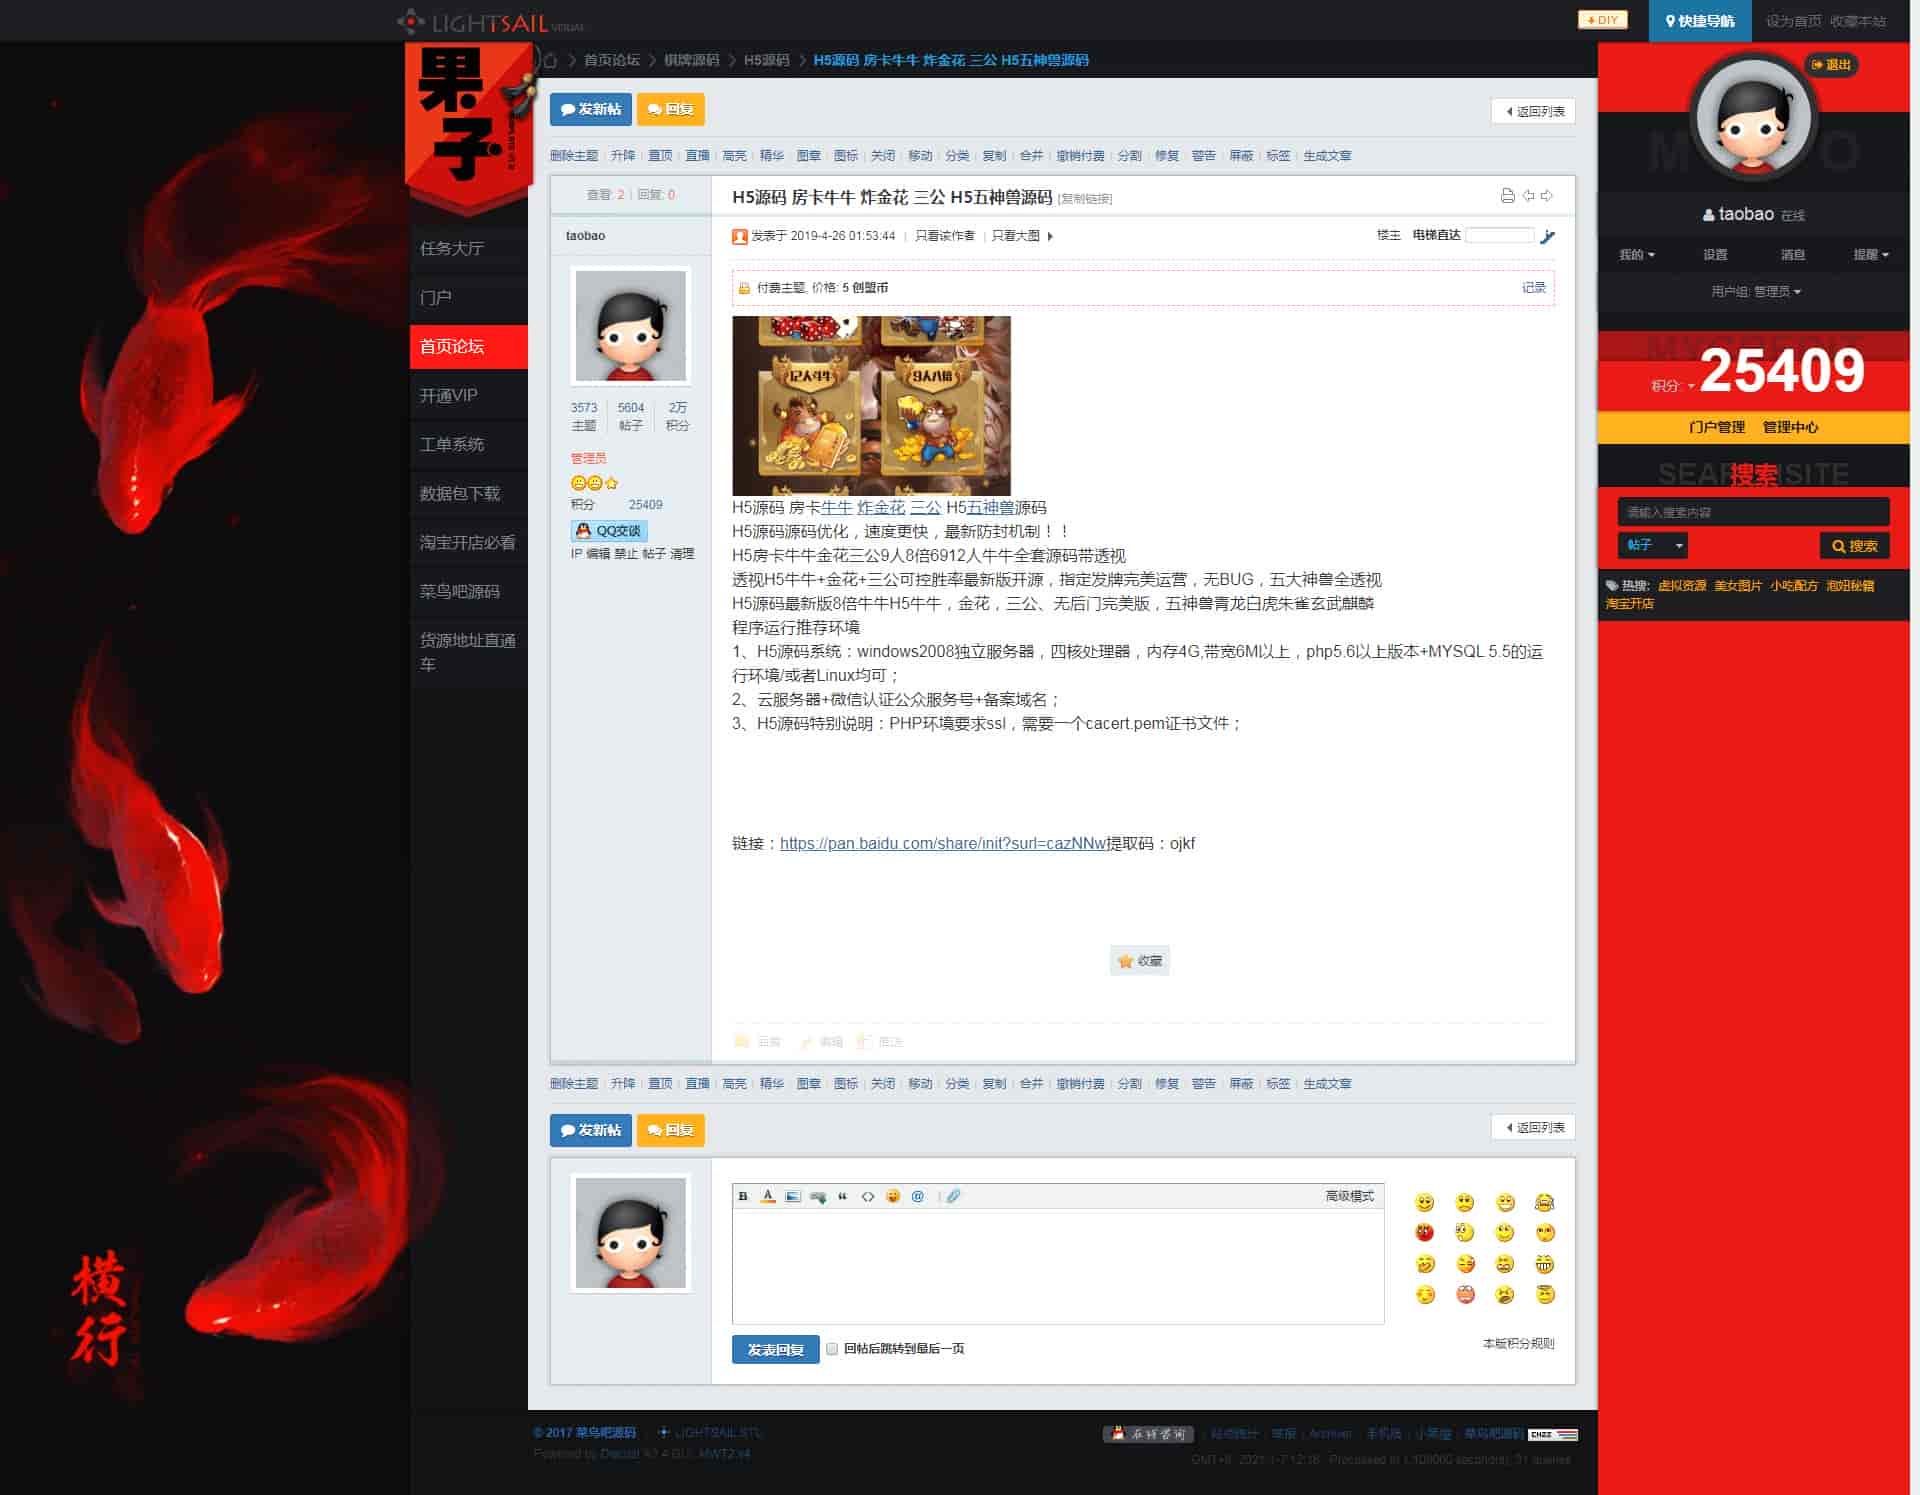Expand the 用户组 管理员 dropdown
This screenshot has width=1920, height=1495.
point(1756,292)
